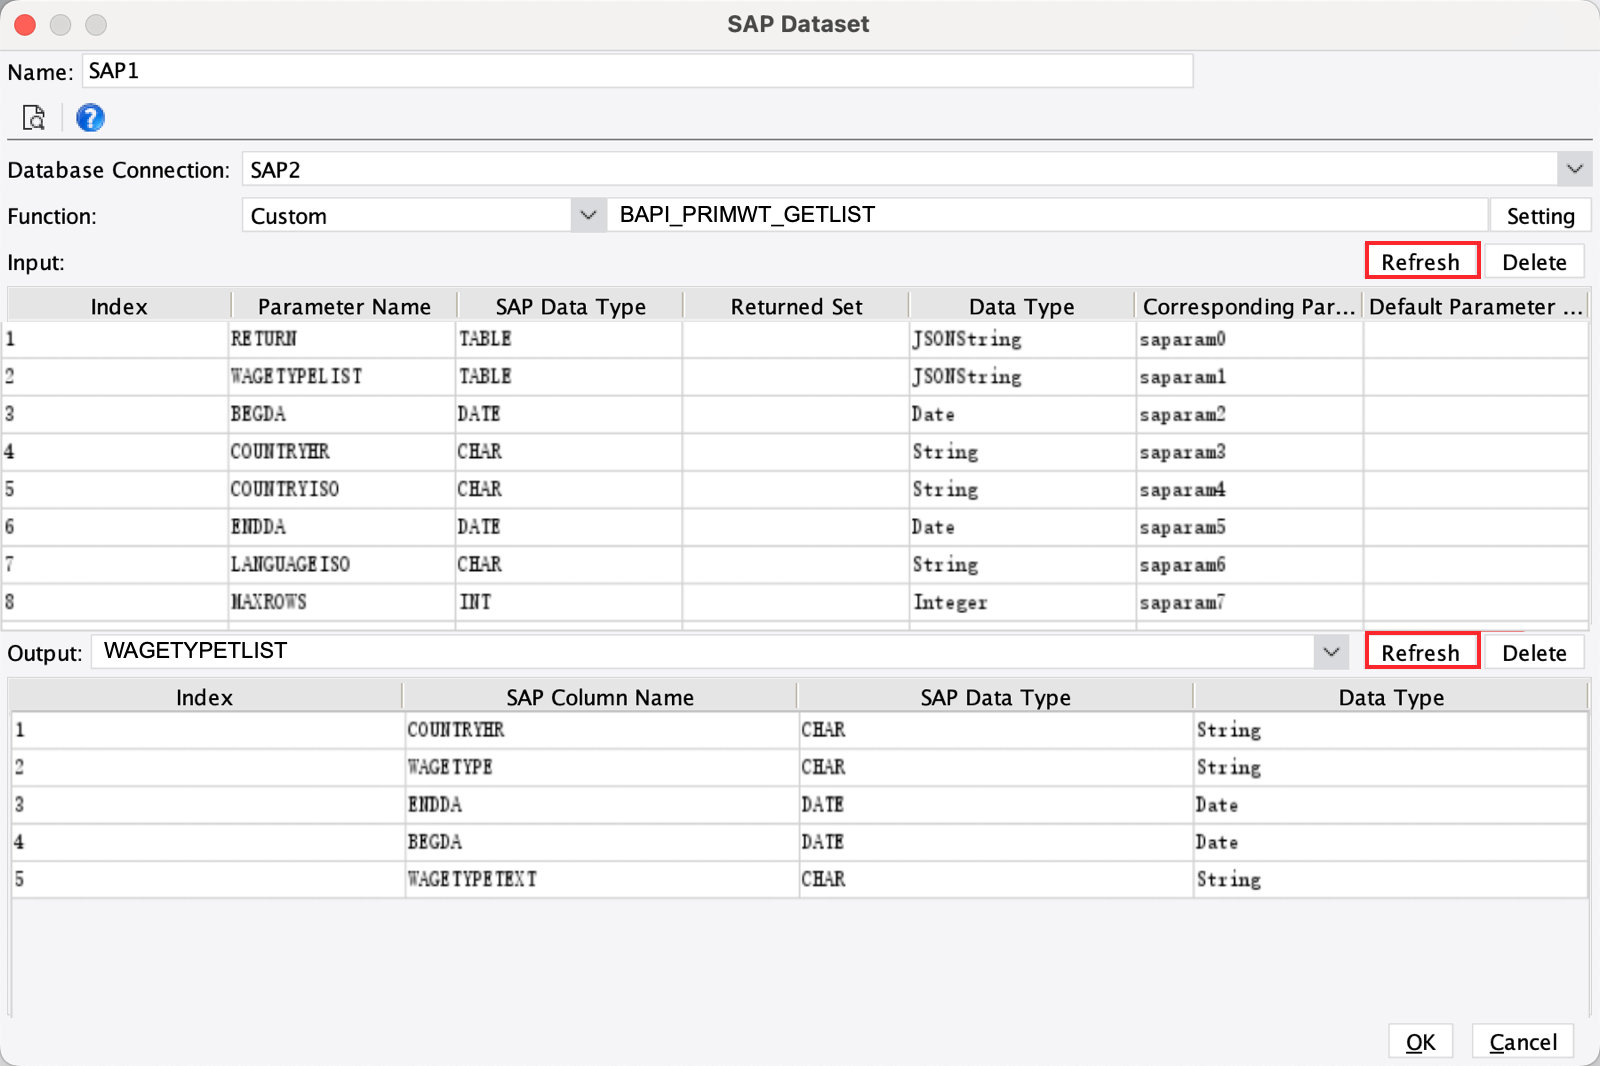Viewport: 1600px width, 1066px height.
Task: Confirm with the OK button
Action: 1420,1042
